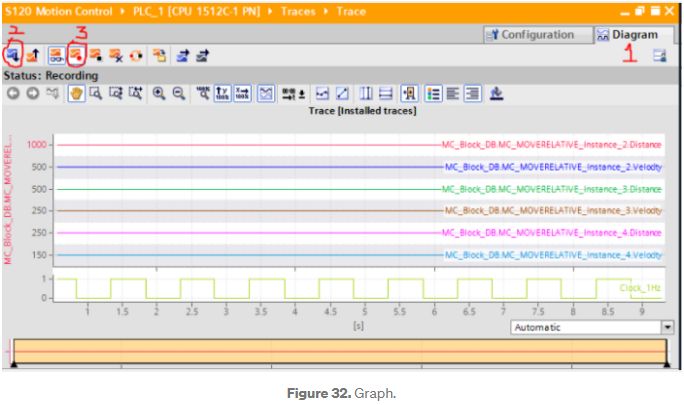Screen dimensions: 684x405
Task: Open the Automatic time axis dropdown
Action: pyautogui.click(x=667, y=327)
